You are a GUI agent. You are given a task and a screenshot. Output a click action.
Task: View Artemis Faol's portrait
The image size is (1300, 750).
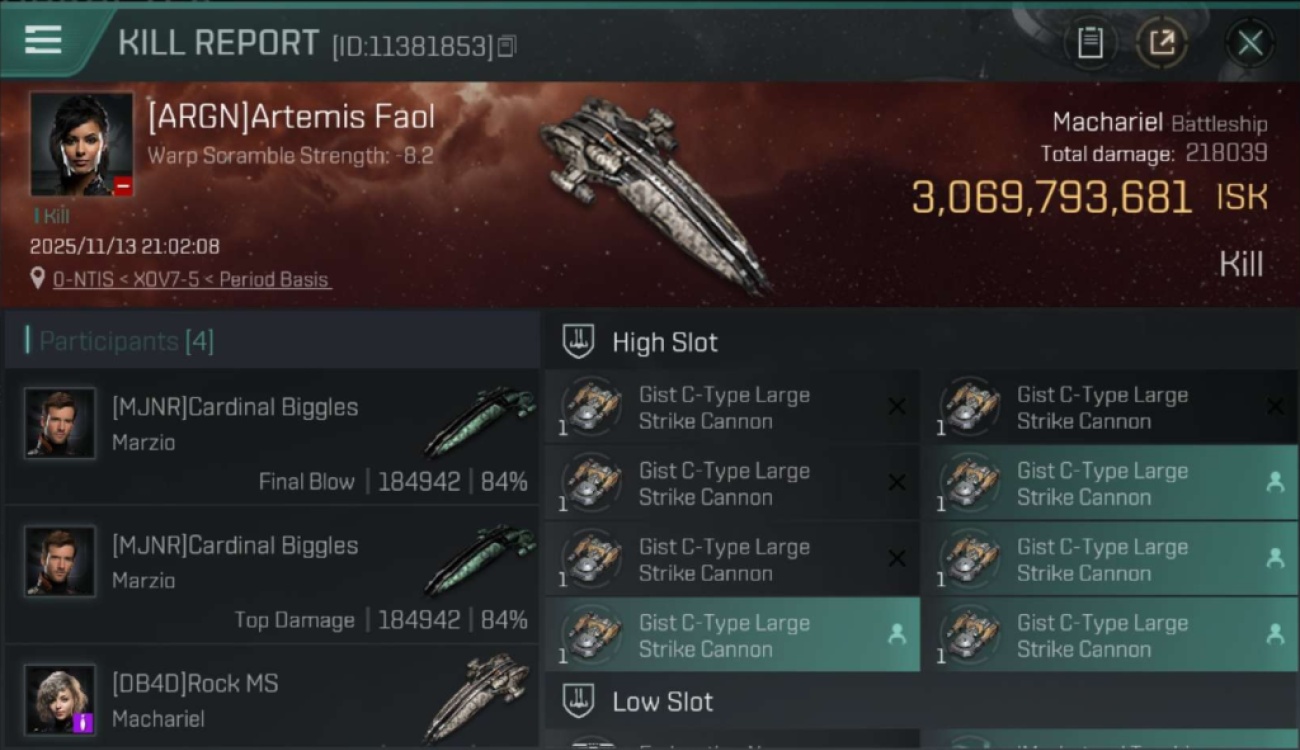point(81,144)
